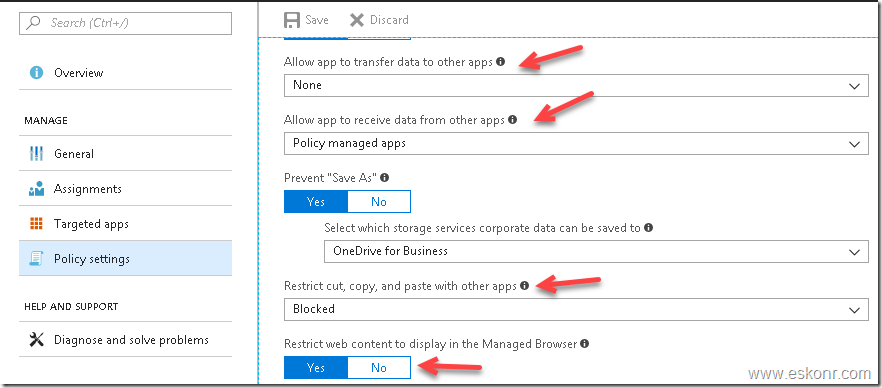Click info icon beside transfer data setting
Viewport: 882px width, 388px height.
[501, 61]
